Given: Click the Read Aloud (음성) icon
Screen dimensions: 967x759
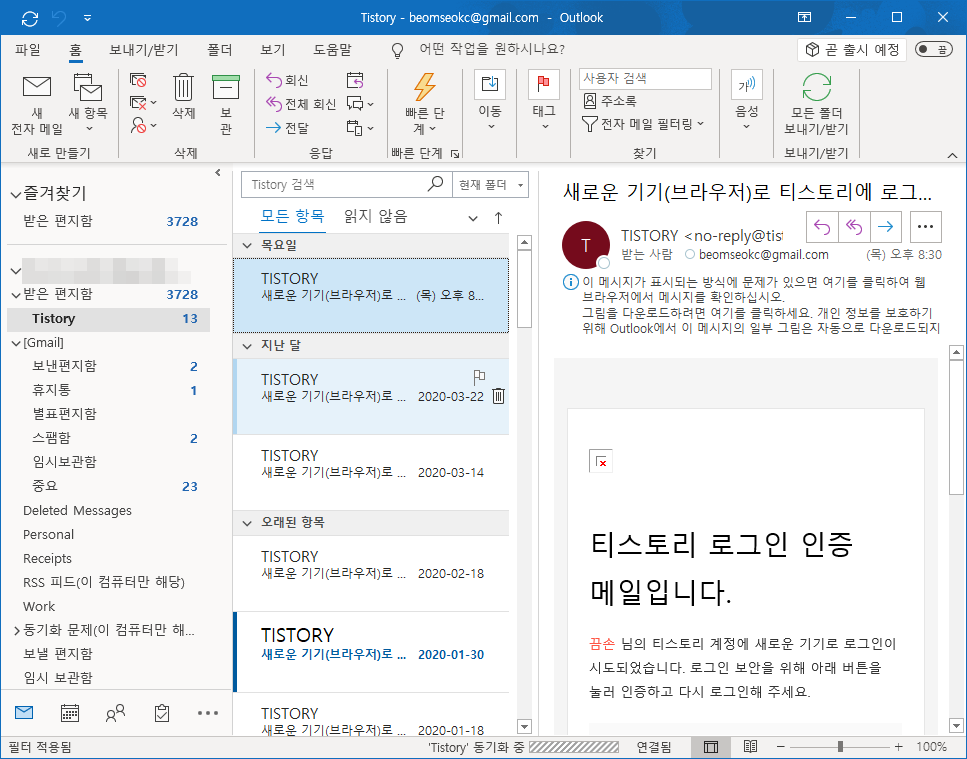Looking at the screenshot, I should [x=746, y=84].
